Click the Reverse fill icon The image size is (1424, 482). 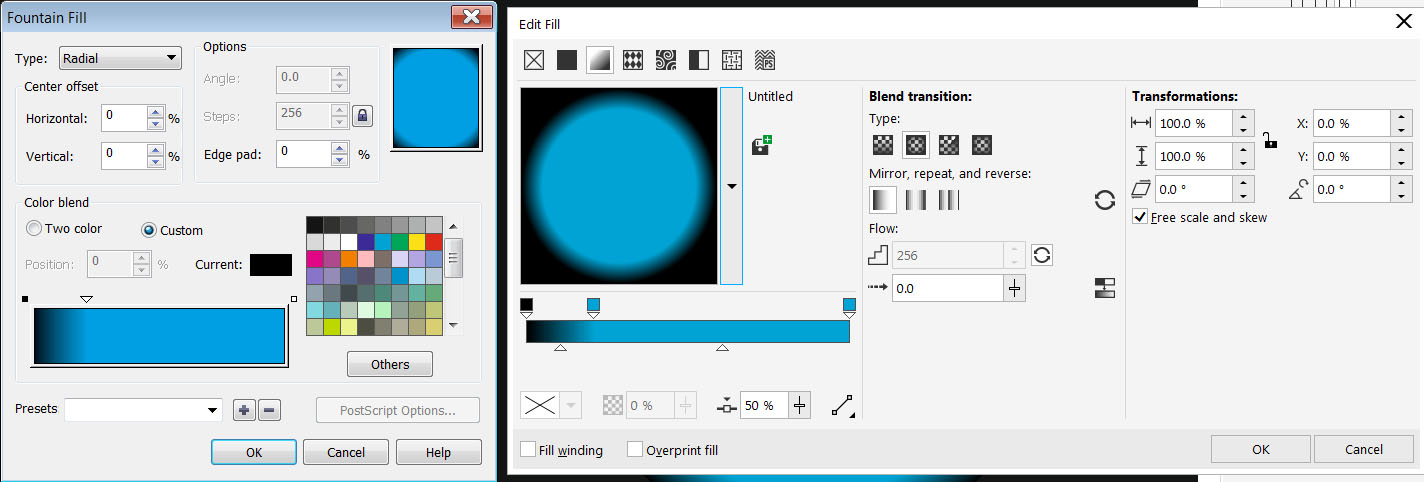click(x=1105, y=200)
